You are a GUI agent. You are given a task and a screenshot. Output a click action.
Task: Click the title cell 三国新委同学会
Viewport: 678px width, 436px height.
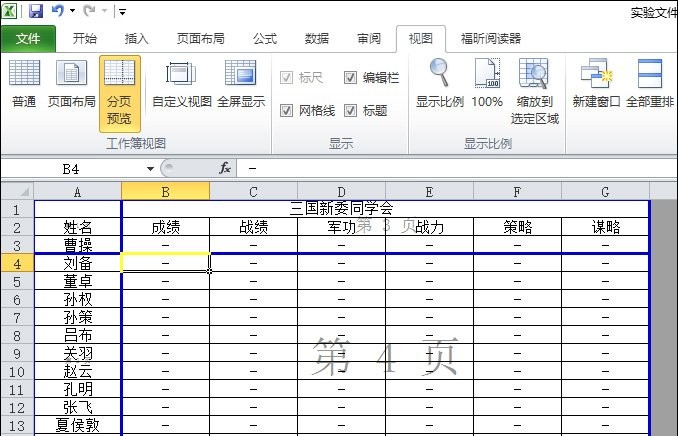[385, 209]
